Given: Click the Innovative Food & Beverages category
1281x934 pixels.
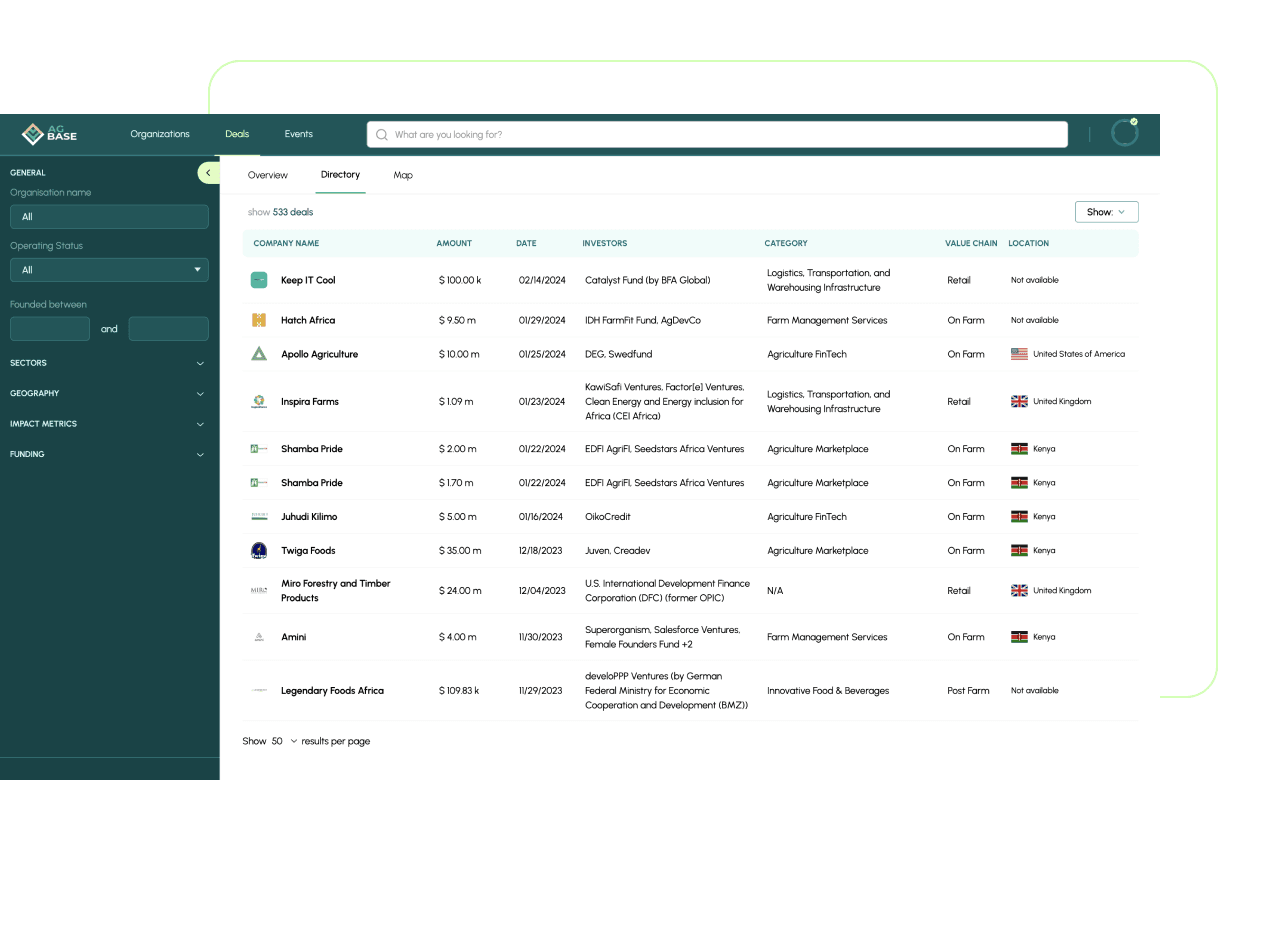Looking at the screenshot, I should [x=828, y=691].
